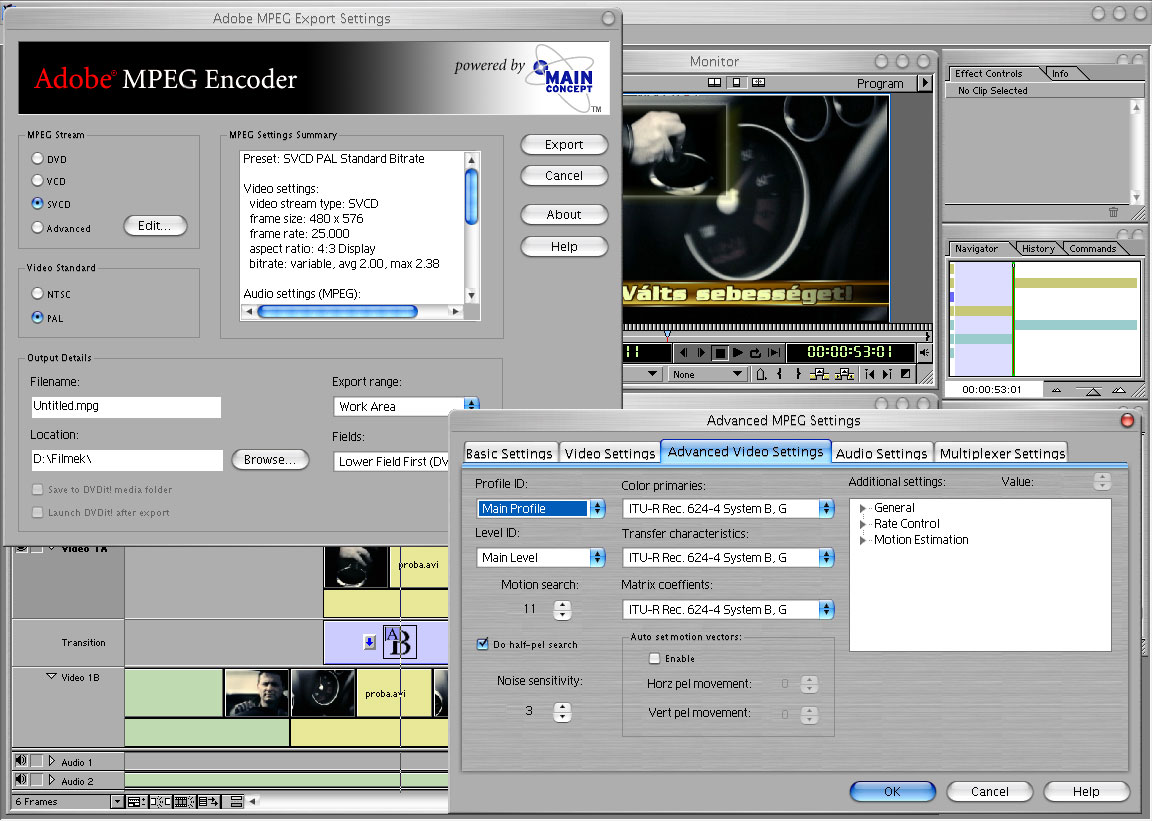Click the Lift icon in Monitor
1152x821 pixels.
(x=819, y=374)
